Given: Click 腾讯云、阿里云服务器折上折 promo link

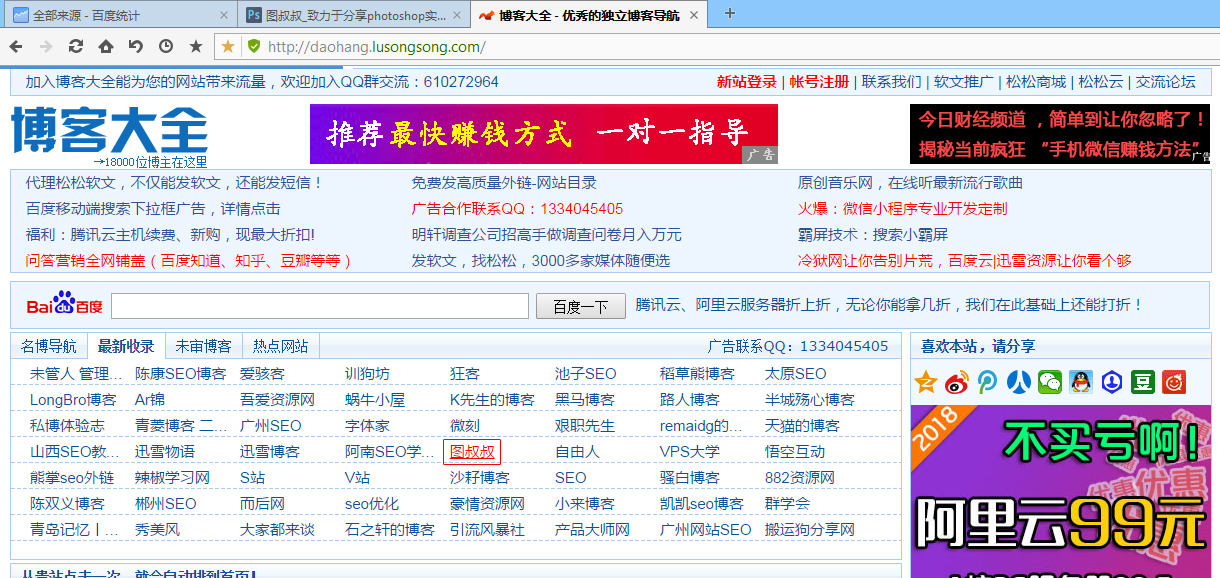Looking at the screenshot, I should pyautogui.click(x=889, y=305).
